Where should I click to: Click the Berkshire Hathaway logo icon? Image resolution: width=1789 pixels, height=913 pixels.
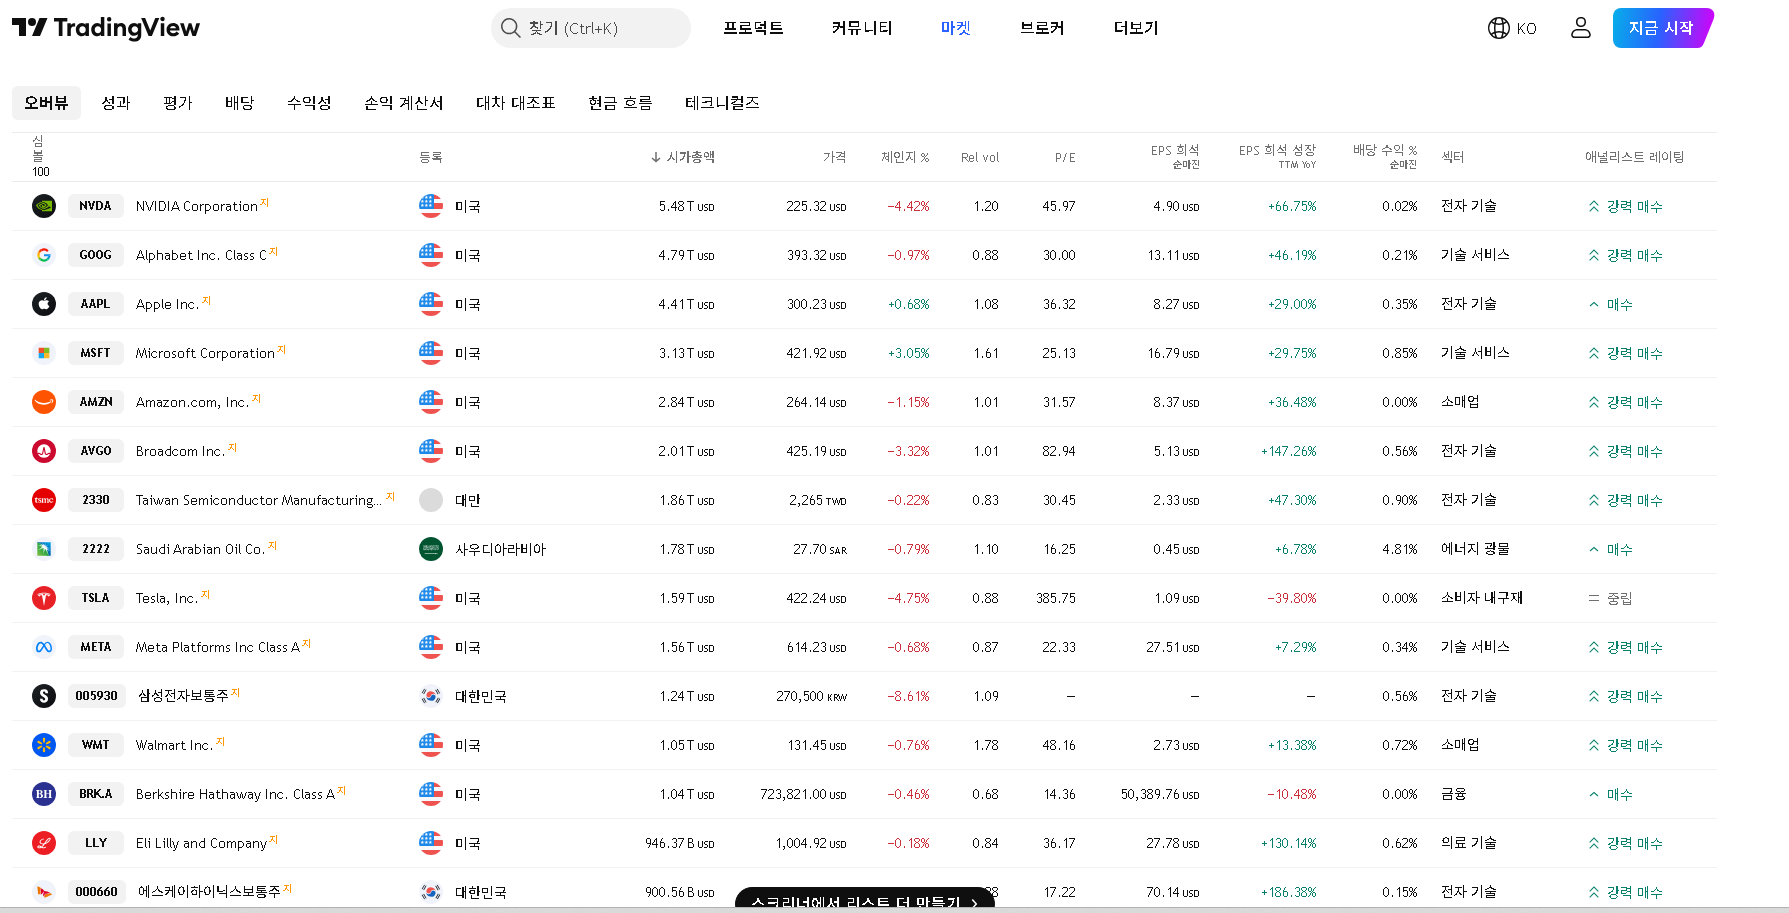[x=44, y=794]
